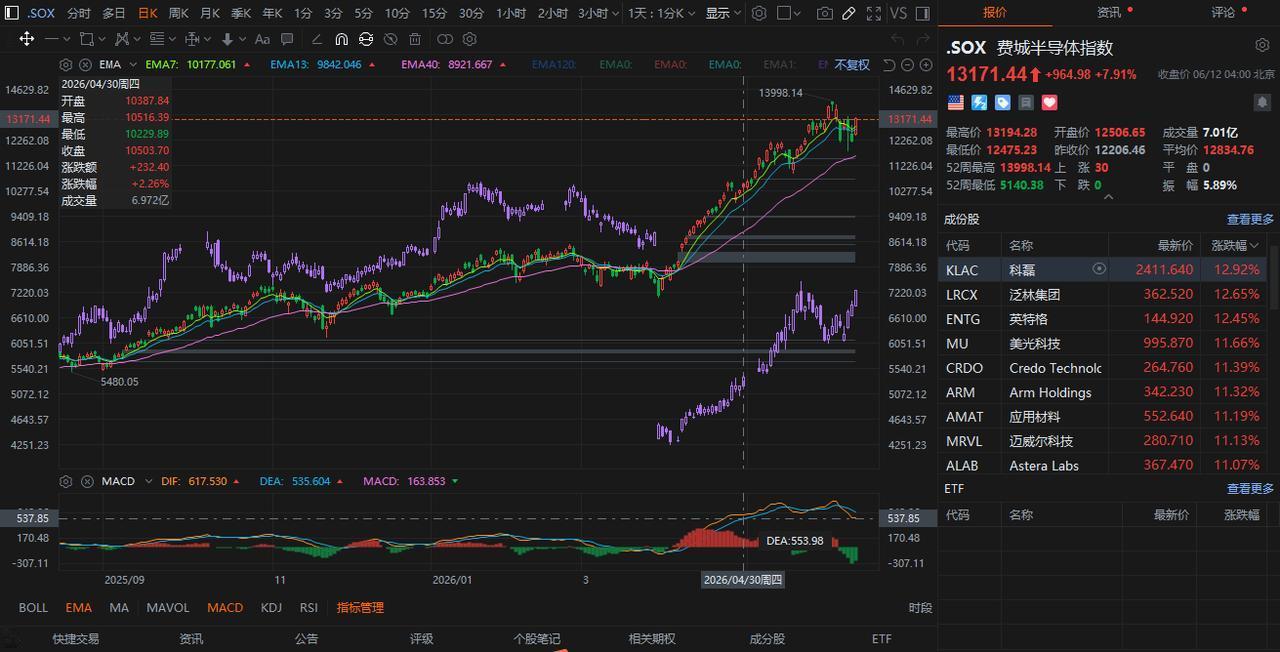Expand EMA indicator name dropdown

[x=133, y=64]
